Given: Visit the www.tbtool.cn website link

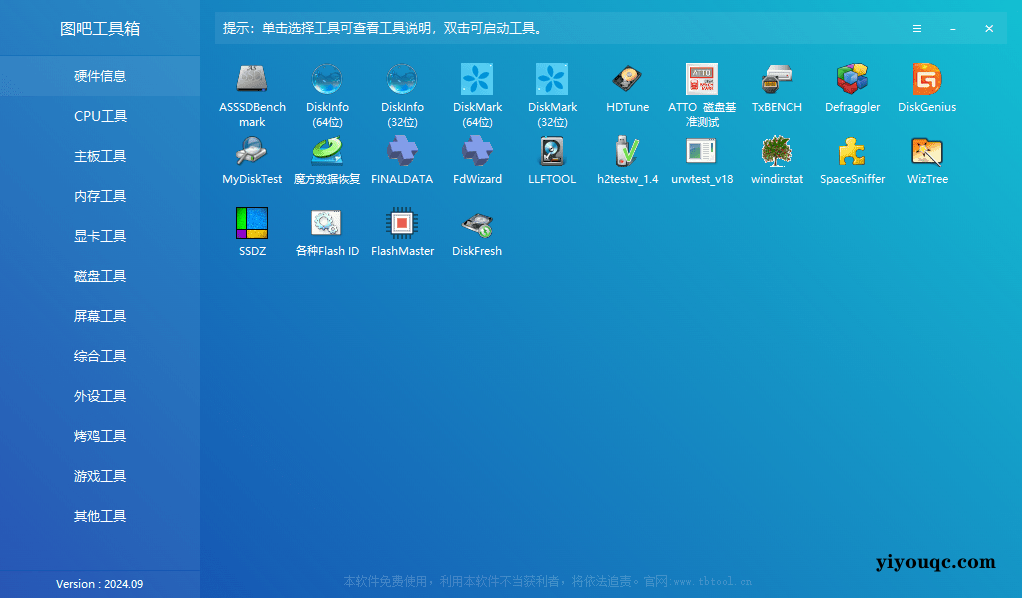Looking at the screenshot, I should (714, 581).
